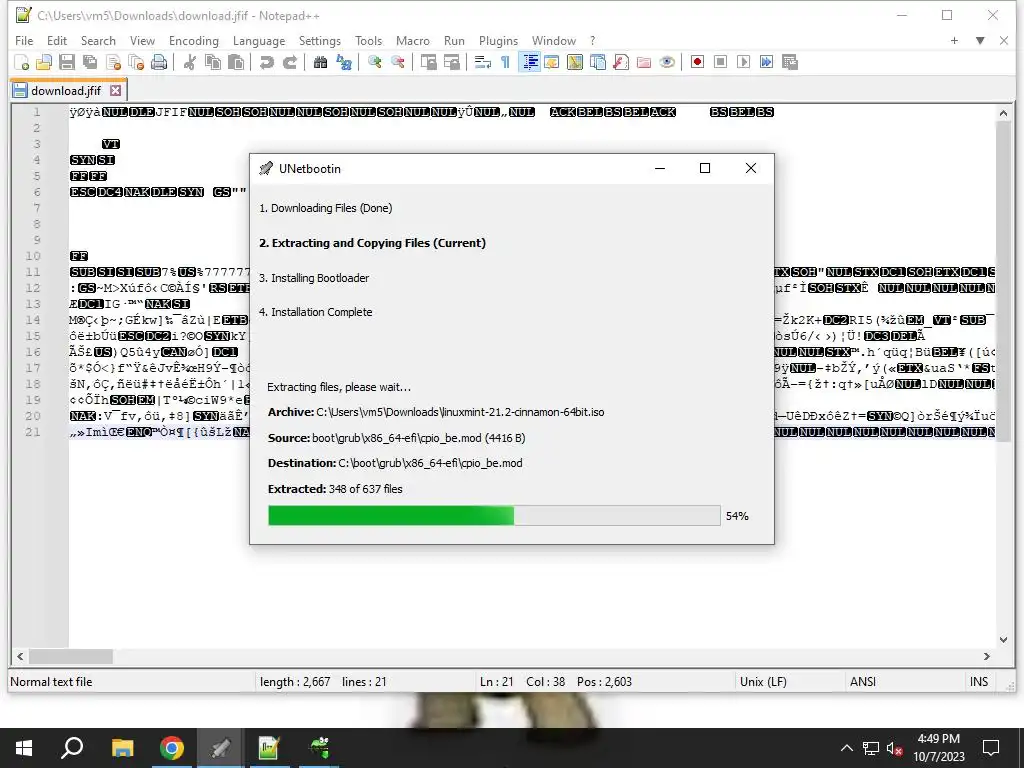
Task: Click the plus icon at menu bar right
Action: (954, 40)
